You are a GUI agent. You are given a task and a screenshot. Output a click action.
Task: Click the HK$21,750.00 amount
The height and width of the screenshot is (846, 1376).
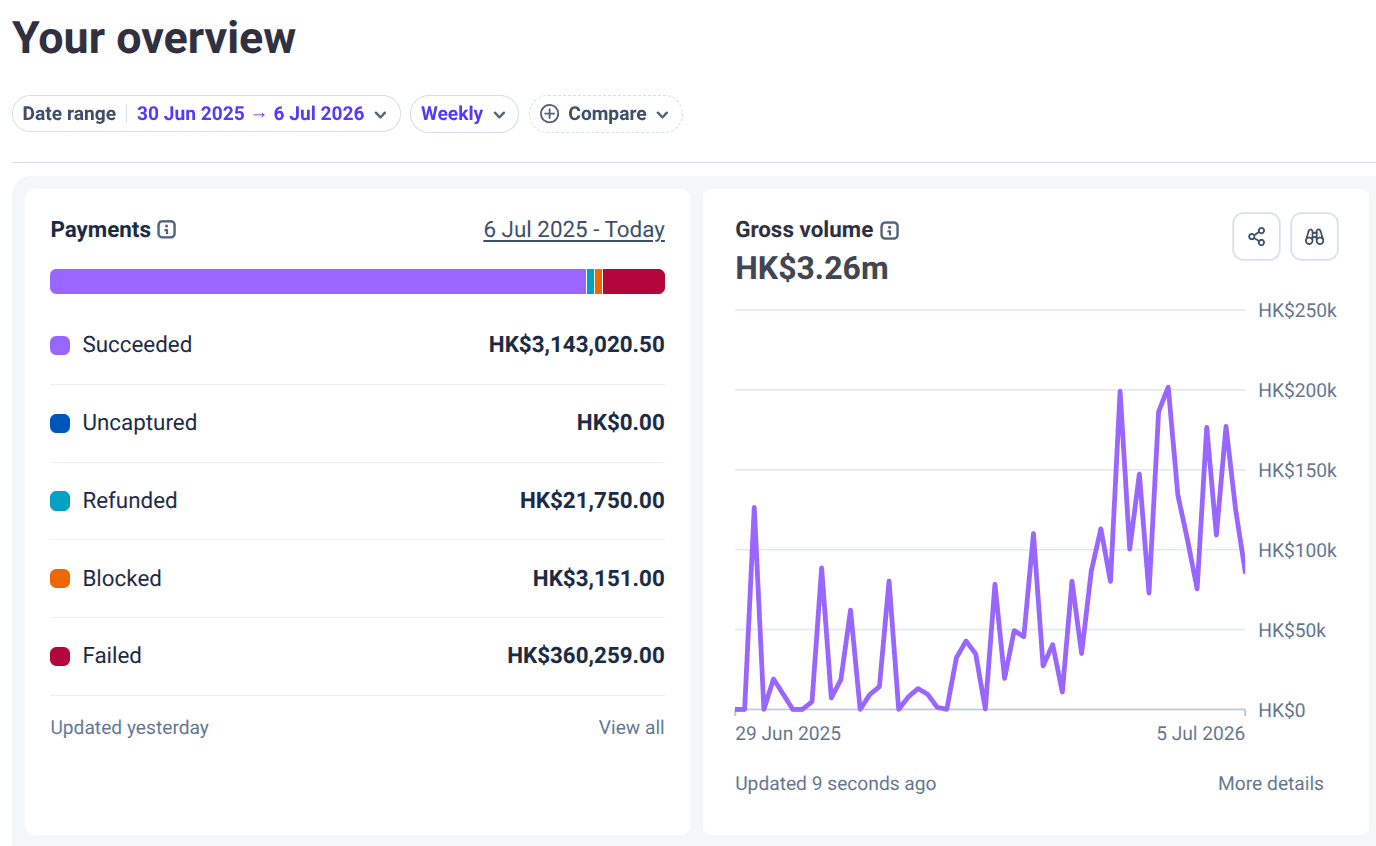coord(592,501)
